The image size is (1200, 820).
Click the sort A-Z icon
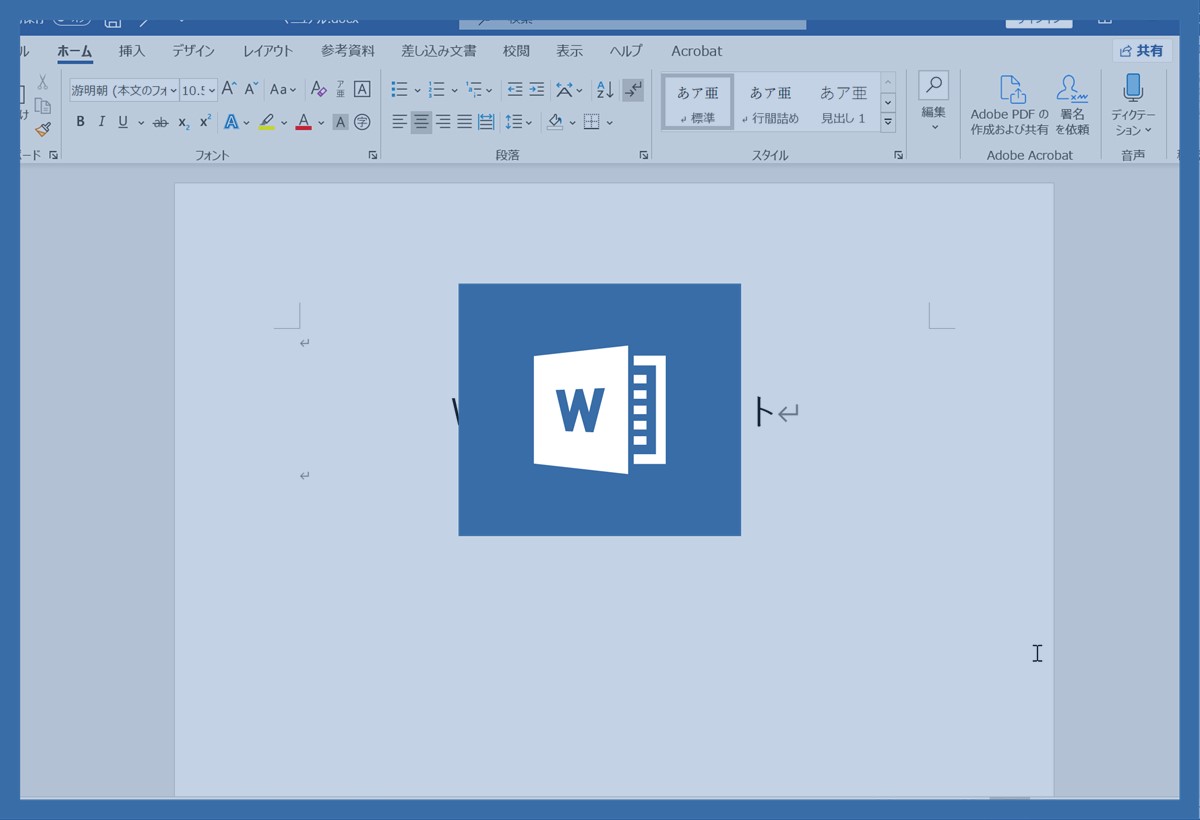click(605, 90)
